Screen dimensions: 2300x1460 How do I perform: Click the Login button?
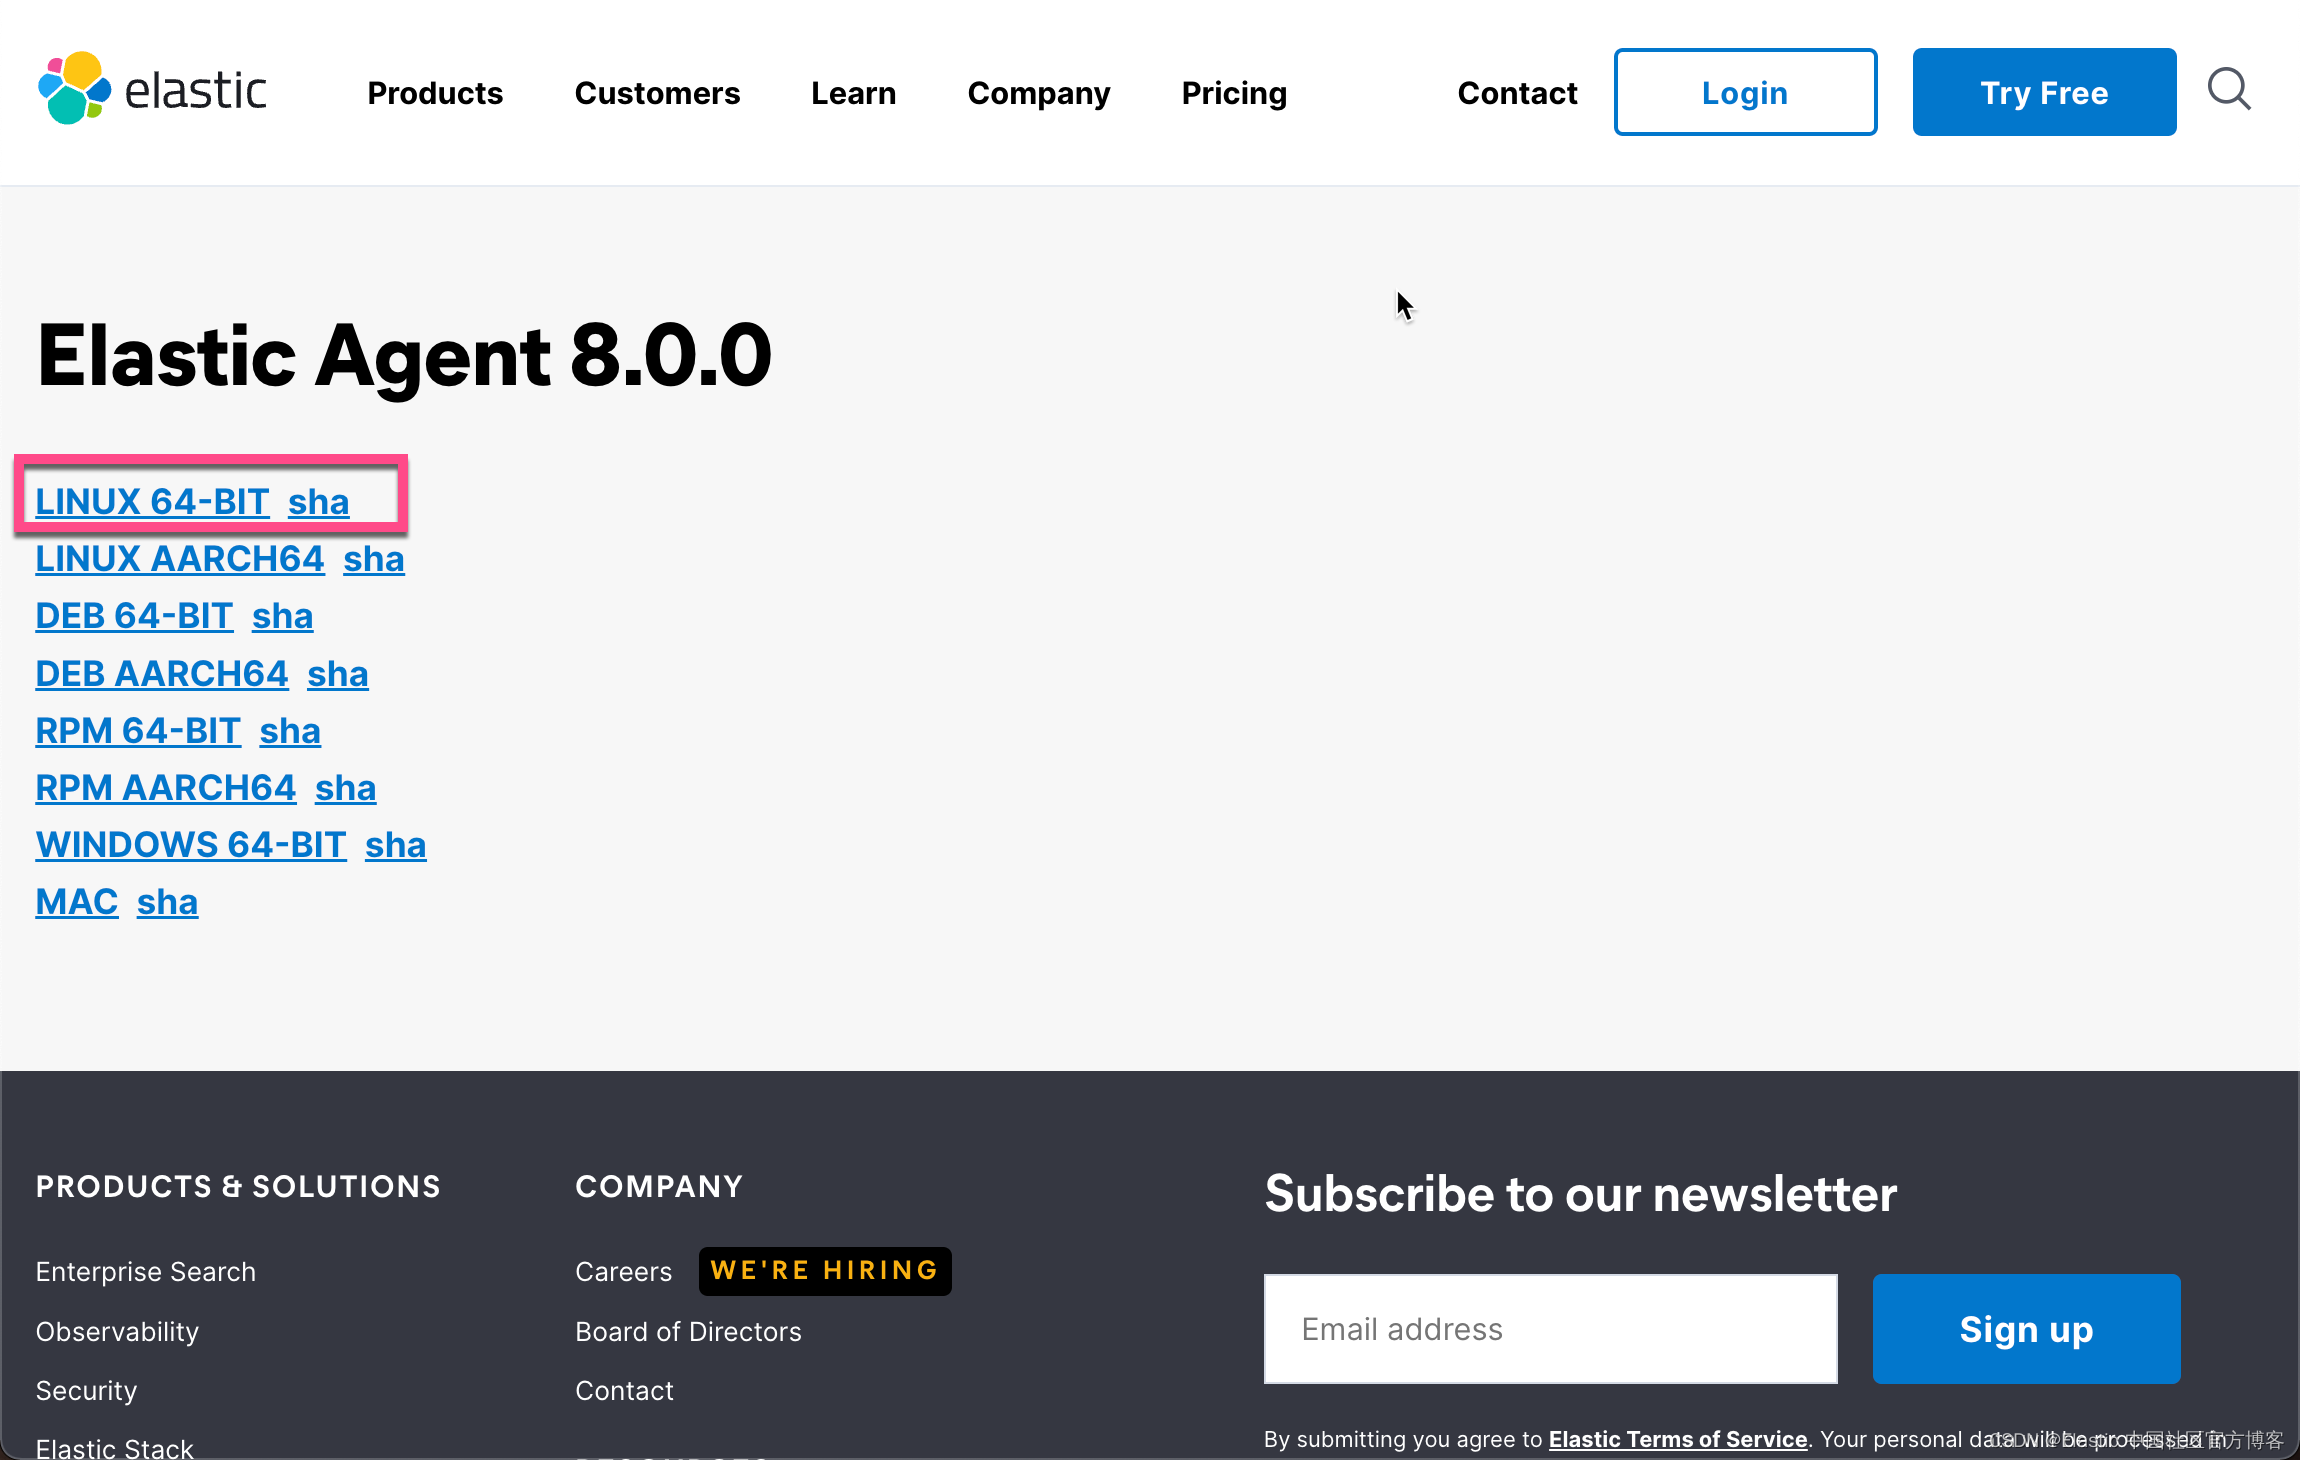coord(1744,92)
